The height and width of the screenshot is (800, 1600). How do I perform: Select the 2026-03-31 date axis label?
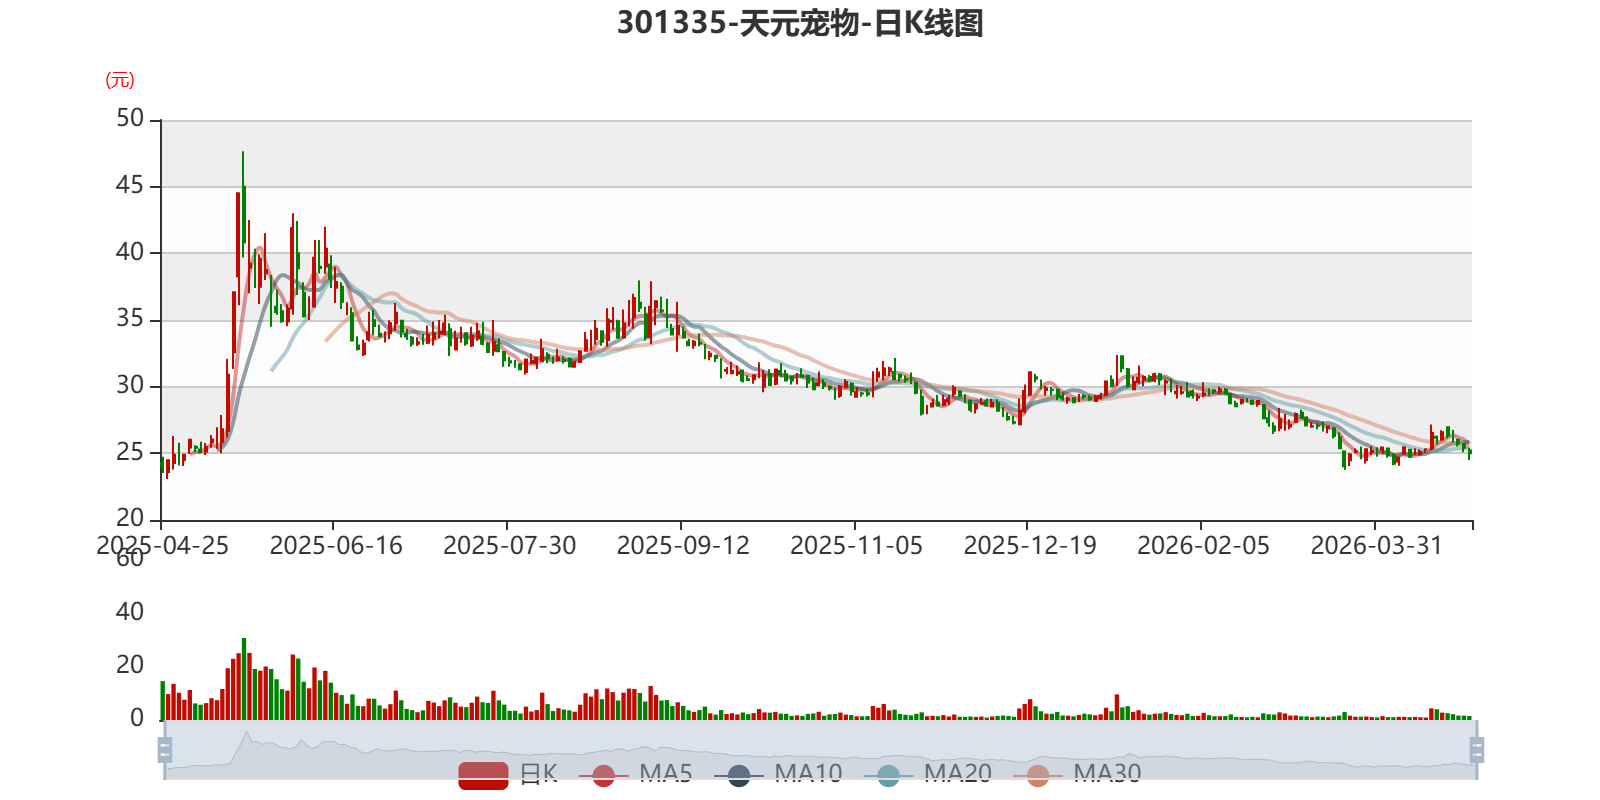pyautogui.click(x=1377, y=546)
